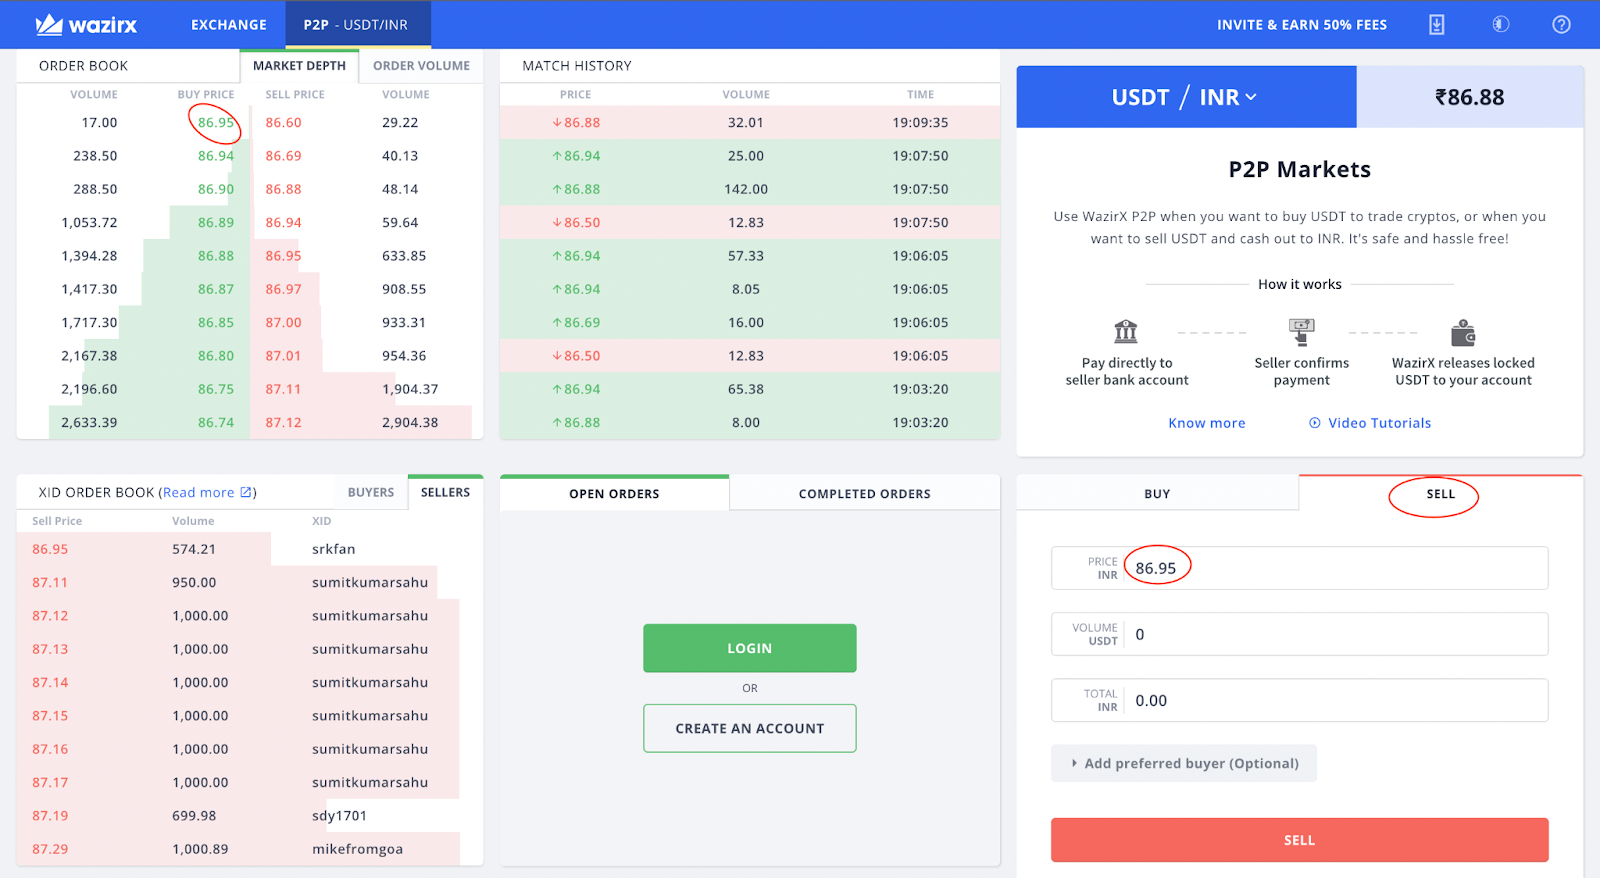The image size is (1600, 878).
Task: Click buy price 86.80 in order book
Action: coord(216,355)
